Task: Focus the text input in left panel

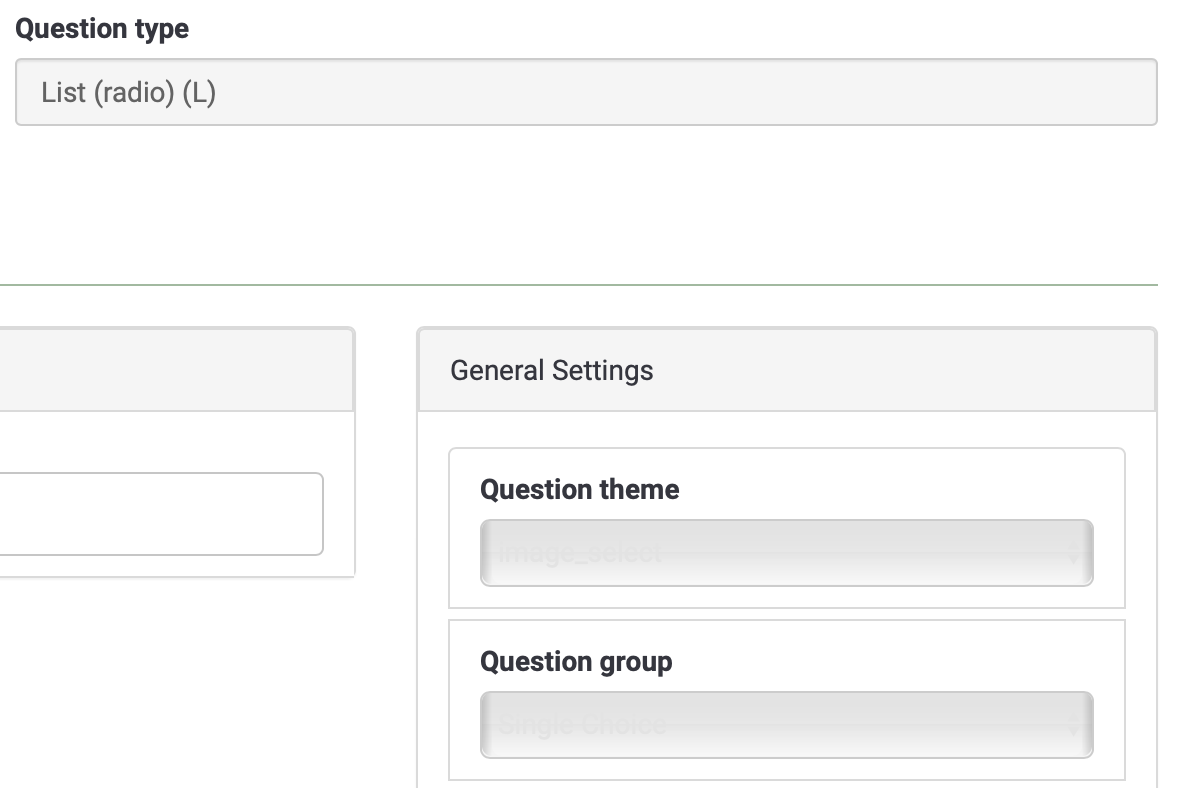Action: click(x=160, y=514)
